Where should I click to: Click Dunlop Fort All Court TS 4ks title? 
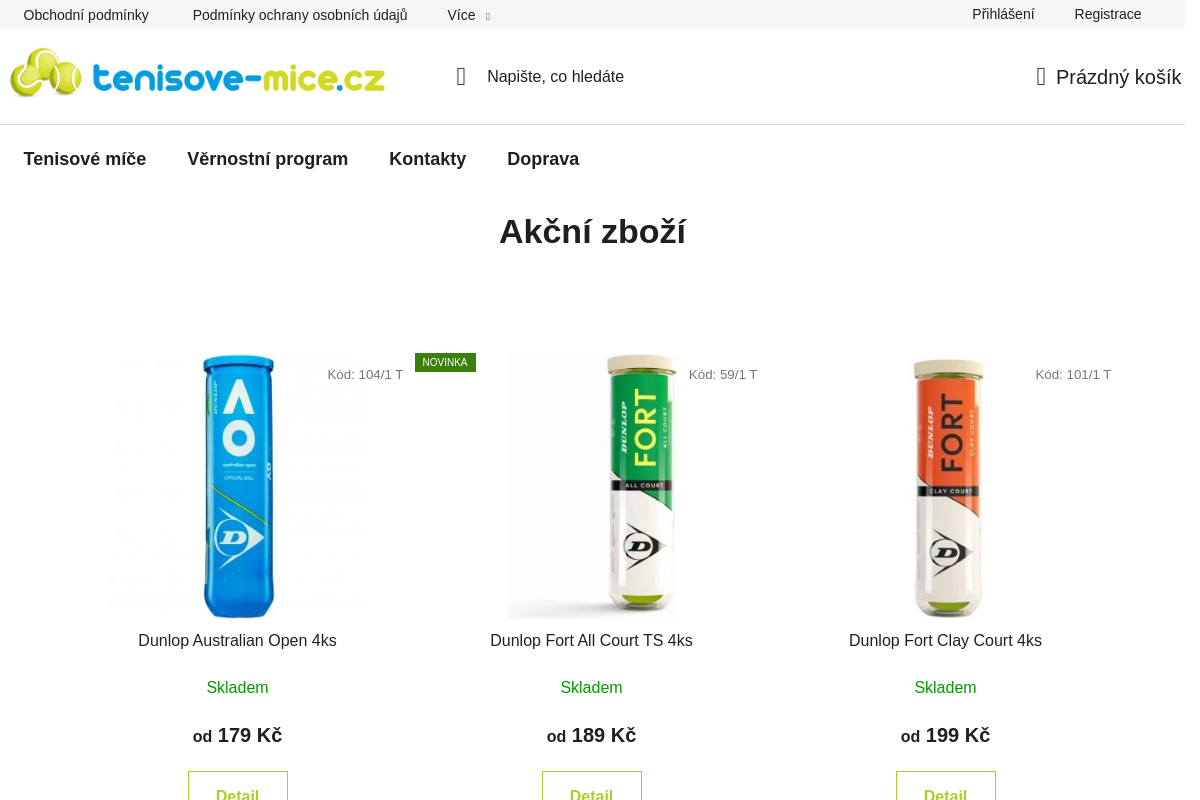click(x=591, y=641)
